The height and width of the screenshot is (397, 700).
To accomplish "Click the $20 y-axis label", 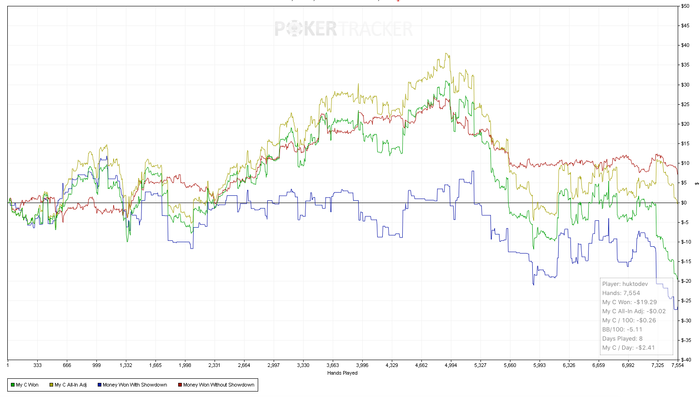I will (685, 124).
